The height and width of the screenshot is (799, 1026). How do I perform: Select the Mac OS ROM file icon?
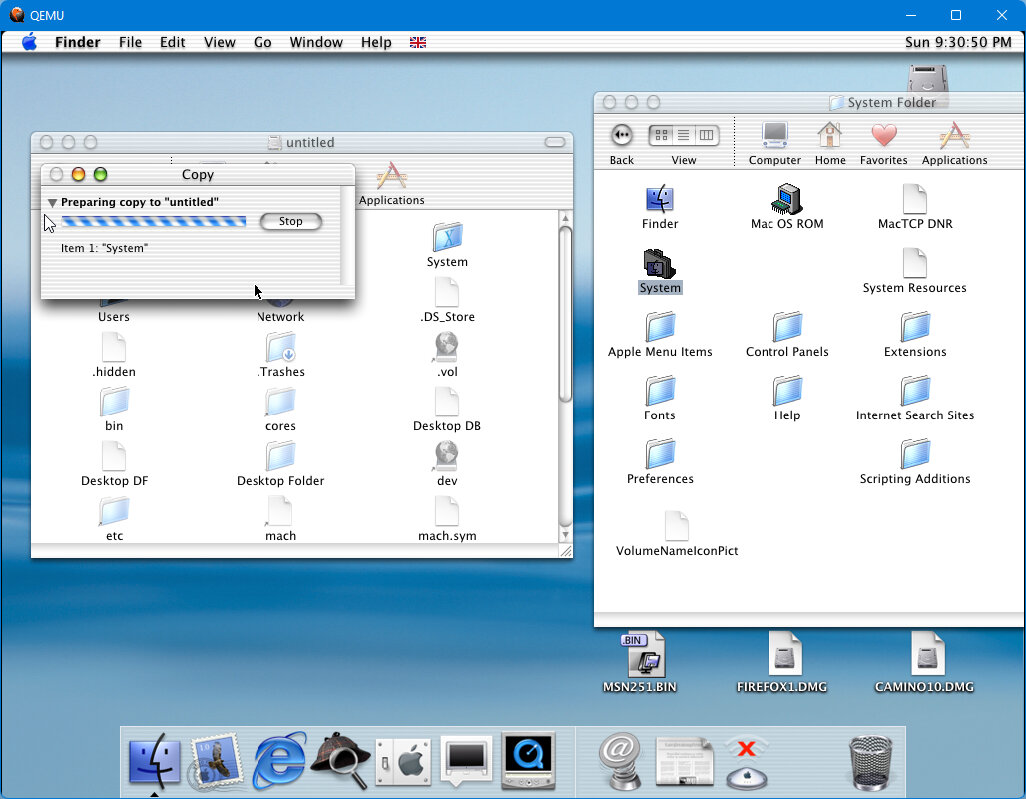point(787,200)
